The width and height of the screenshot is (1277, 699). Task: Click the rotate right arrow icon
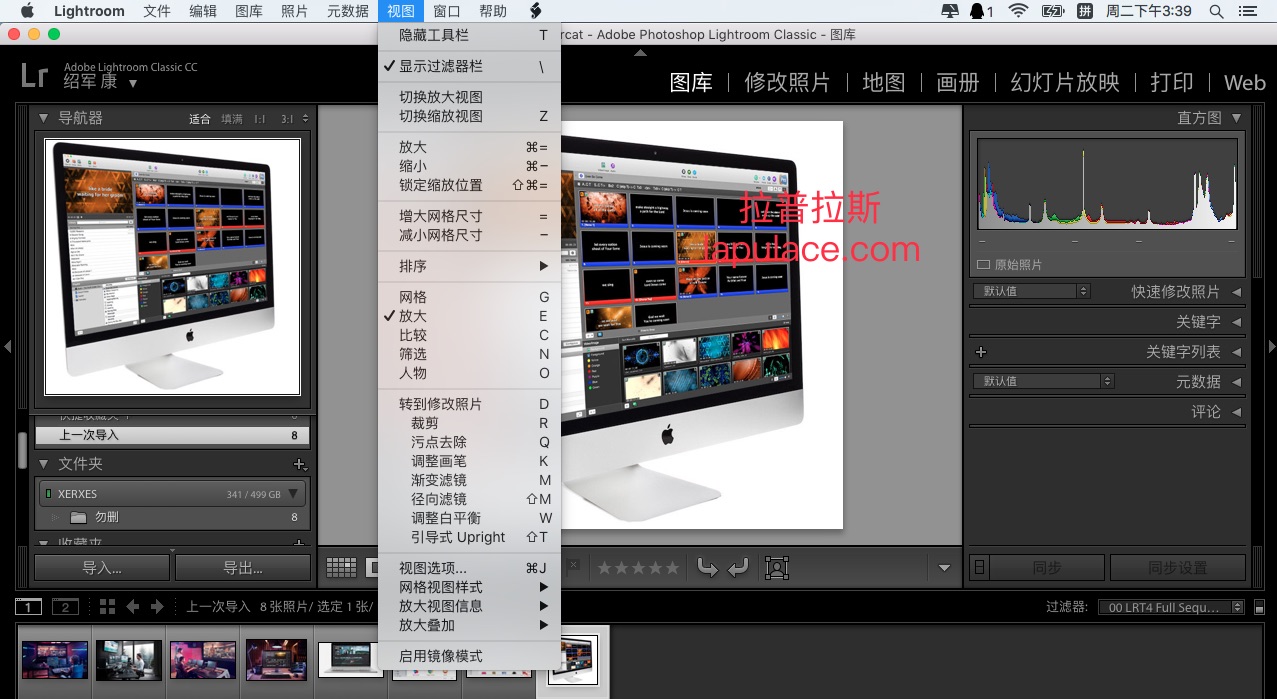(738, 568)
